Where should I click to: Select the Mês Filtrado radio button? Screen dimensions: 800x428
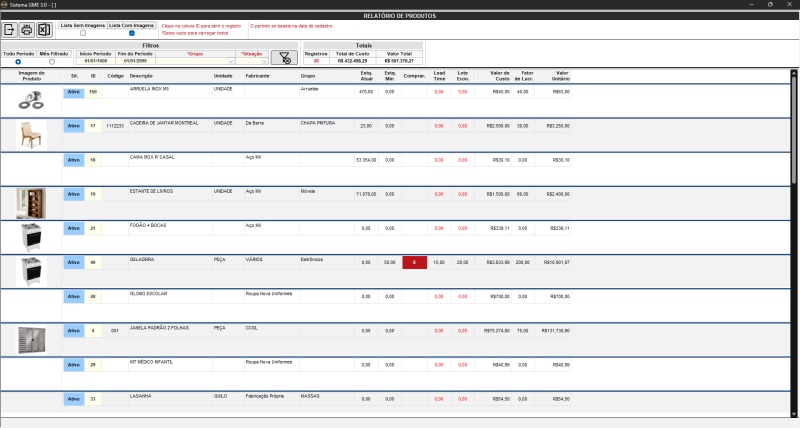click(52, 61)
